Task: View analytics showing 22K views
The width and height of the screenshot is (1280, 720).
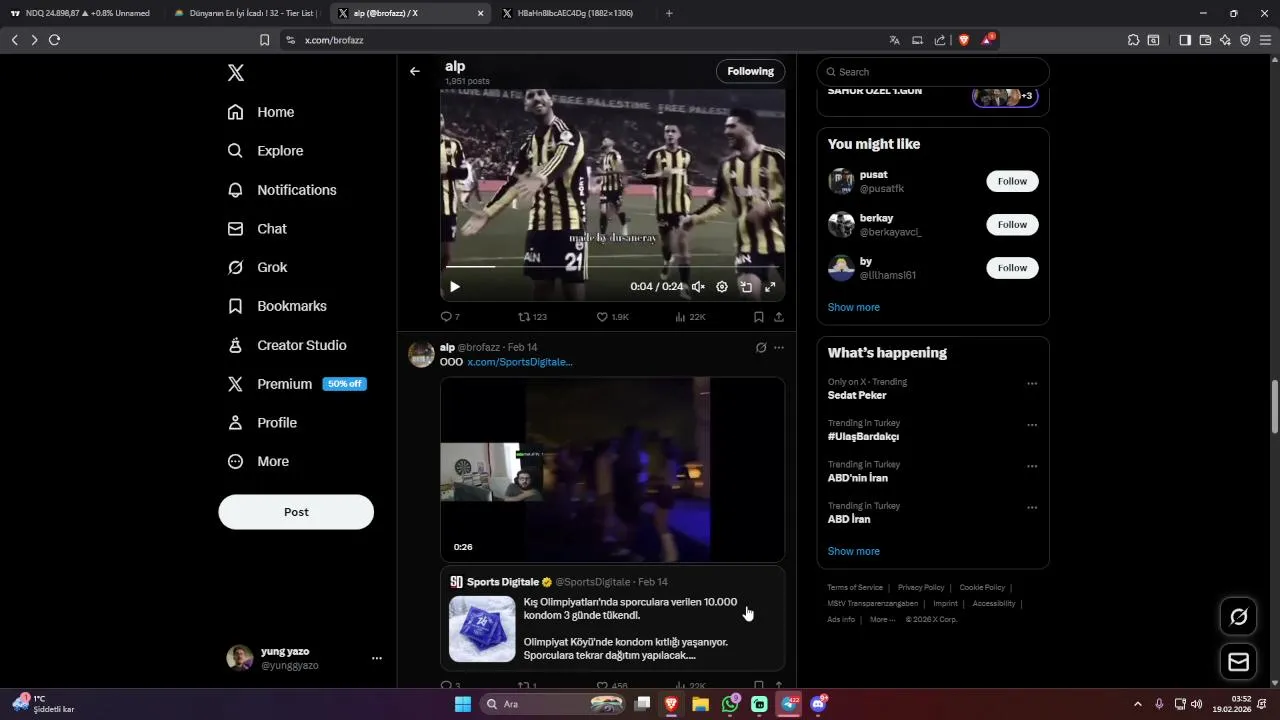Action: point(690,317)
